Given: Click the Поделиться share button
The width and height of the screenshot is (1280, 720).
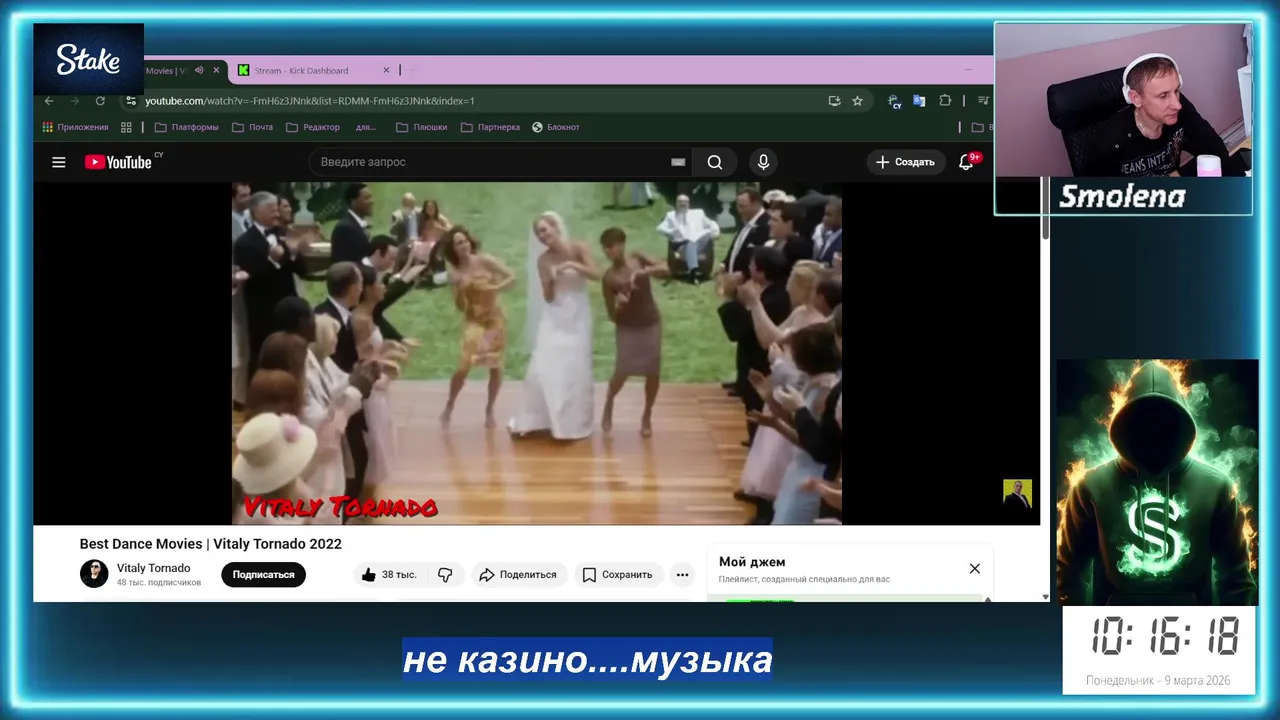Looking at the screenshot, I should (517, 575).
